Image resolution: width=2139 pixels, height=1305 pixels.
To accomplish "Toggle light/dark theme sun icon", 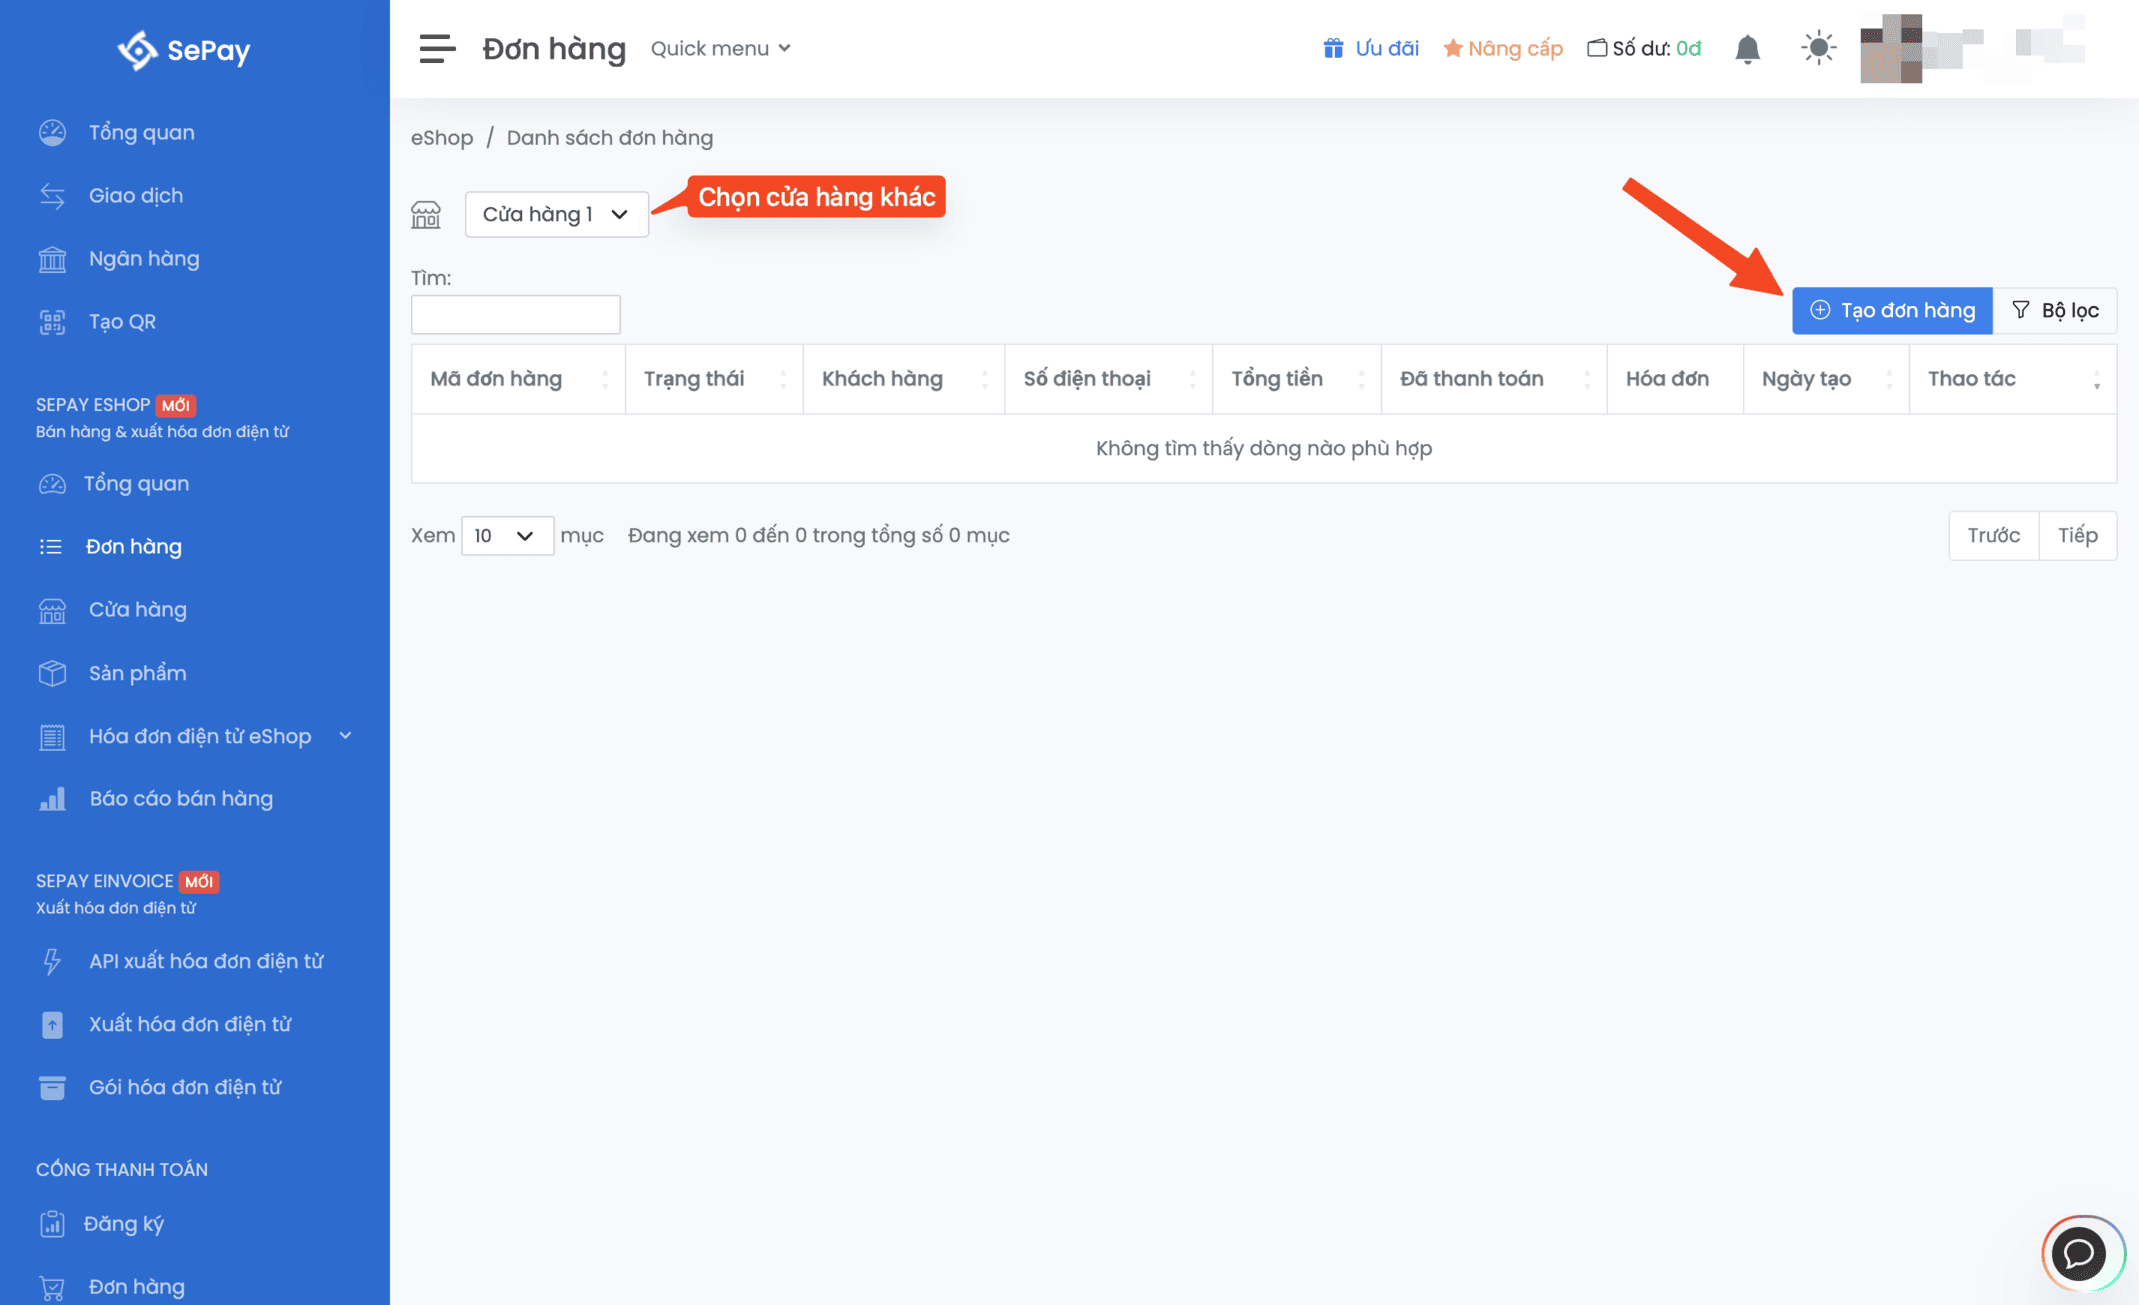I will [x=1818, y=48].
